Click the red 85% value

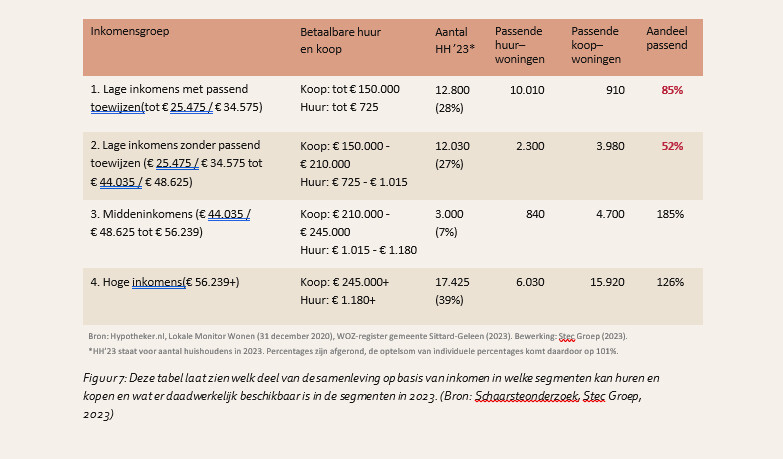point(671,90)
